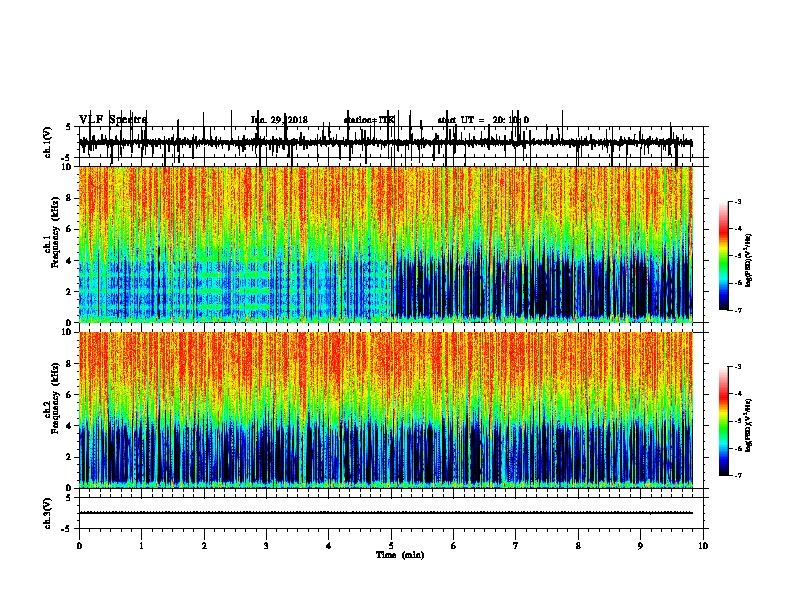
Task: Click time axis tick label '5'
Action: (391, 546)
